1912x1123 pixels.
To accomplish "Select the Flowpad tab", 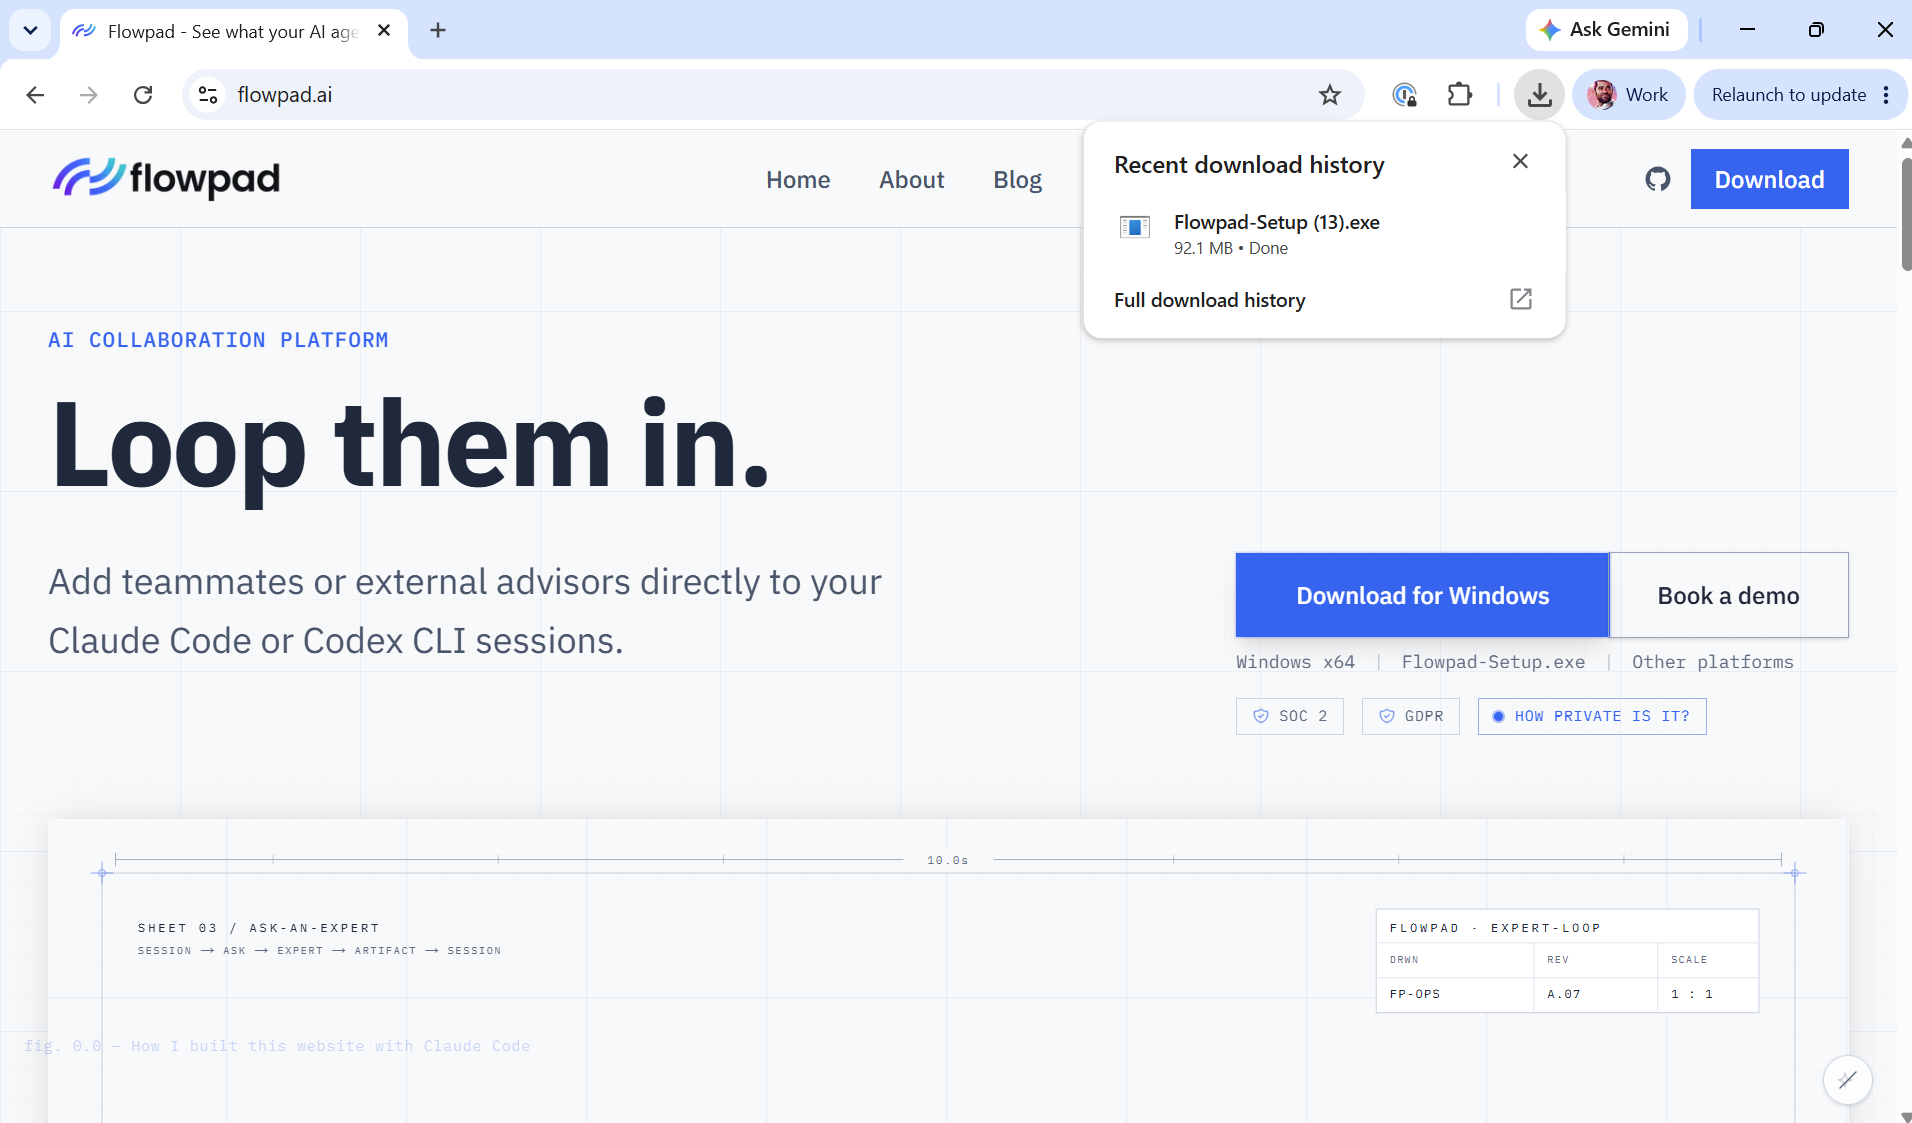I will (x=234, y=32).
